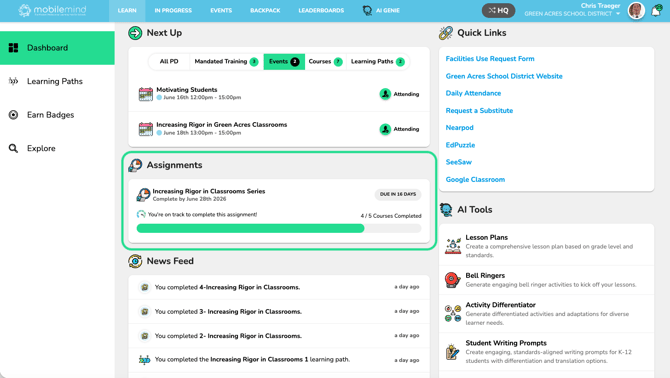
Task: Open LEADERBOARDS tab
Action: point(321,11)
